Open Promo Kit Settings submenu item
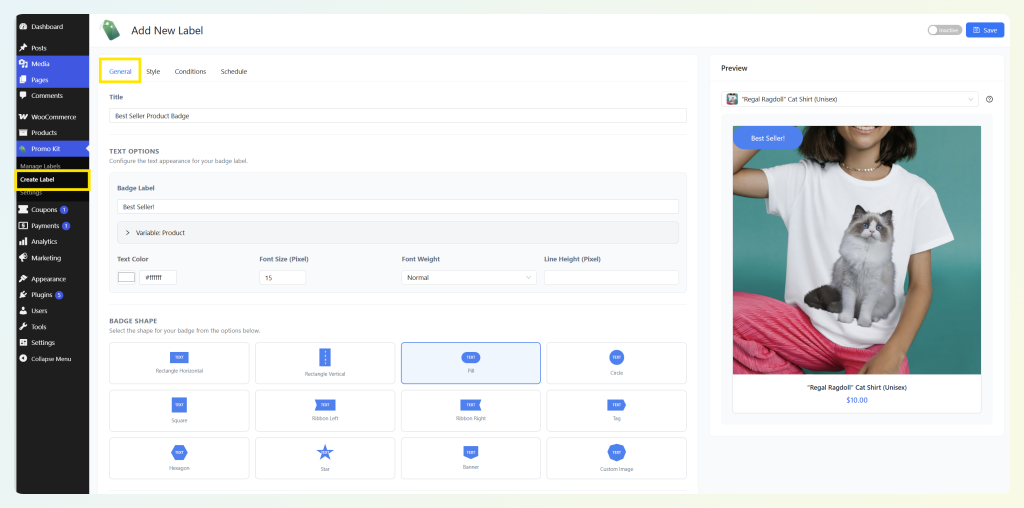The height and width of the screenshot is (508, 1024). (31, 193)
